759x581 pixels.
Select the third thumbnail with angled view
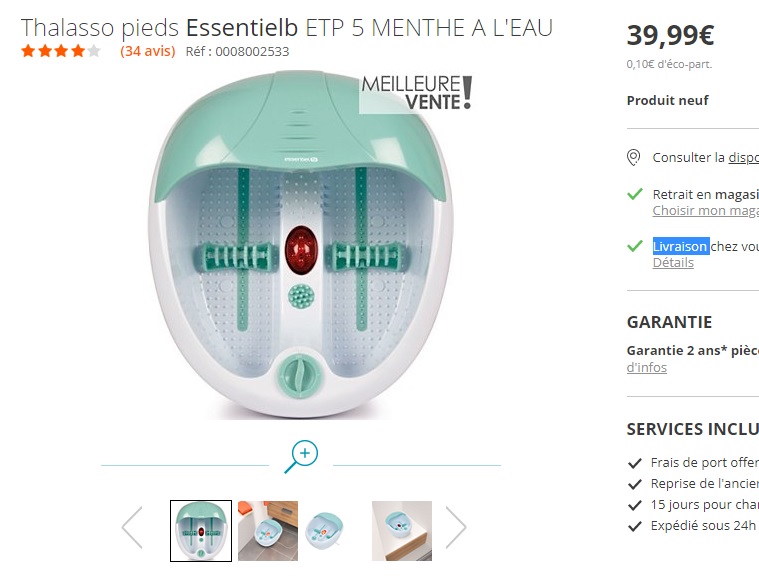point(332,530)
